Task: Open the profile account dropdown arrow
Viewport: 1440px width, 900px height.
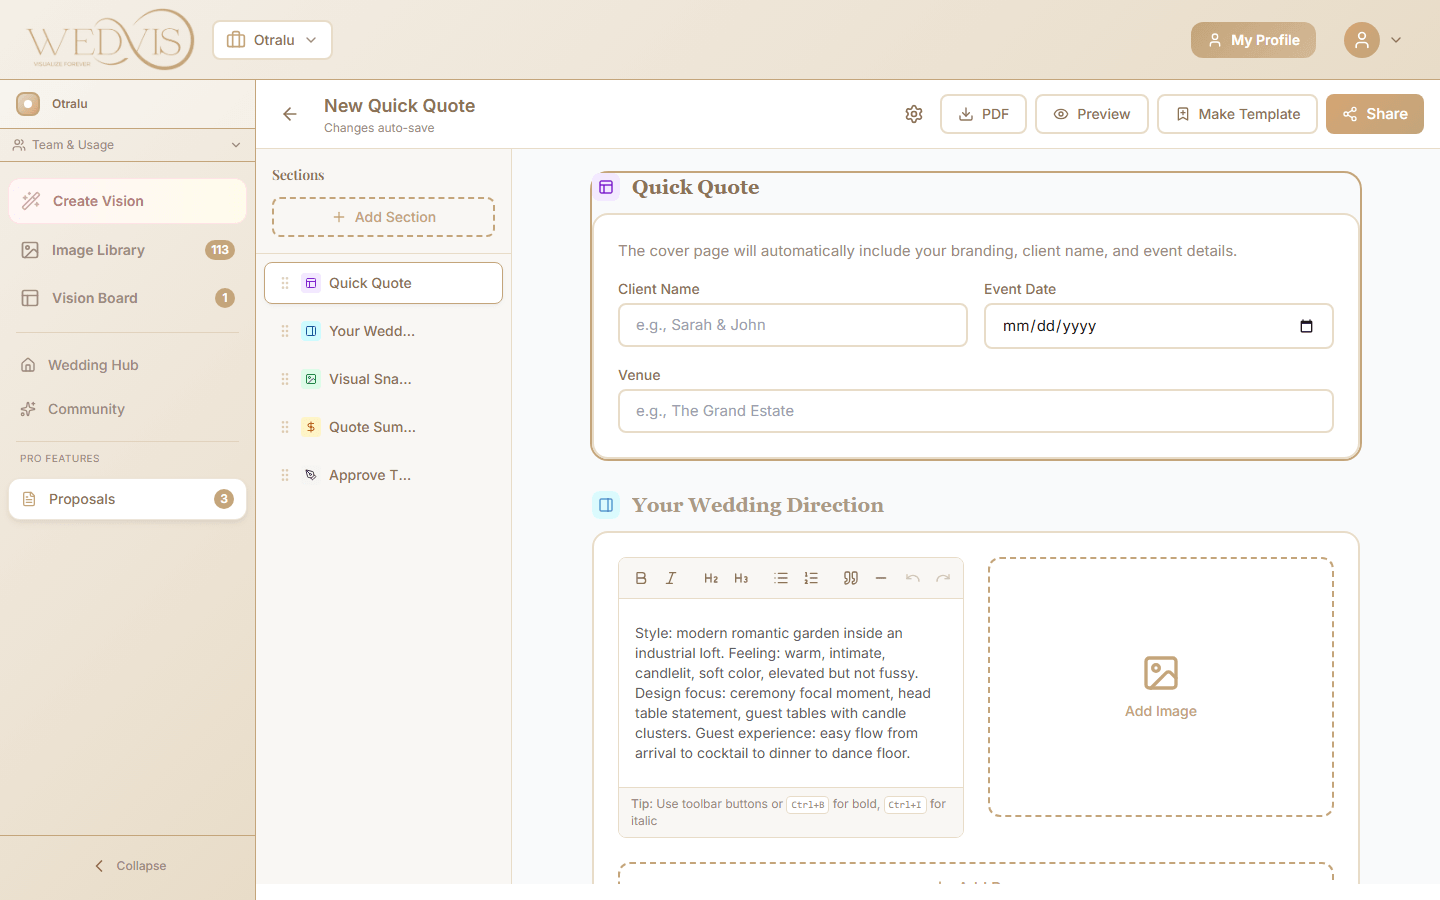Action: click(x=1397, y=40)
